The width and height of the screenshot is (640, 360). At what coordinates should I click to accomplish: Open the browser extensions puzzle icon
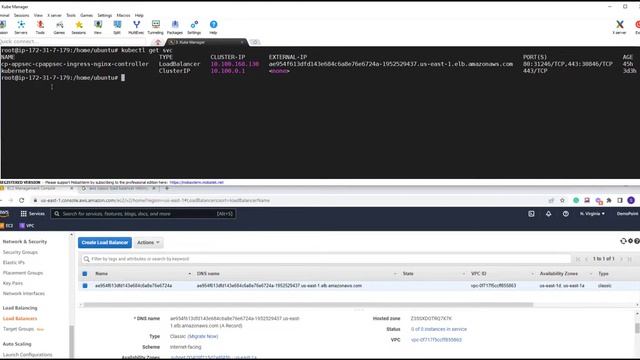coord(609,200)
